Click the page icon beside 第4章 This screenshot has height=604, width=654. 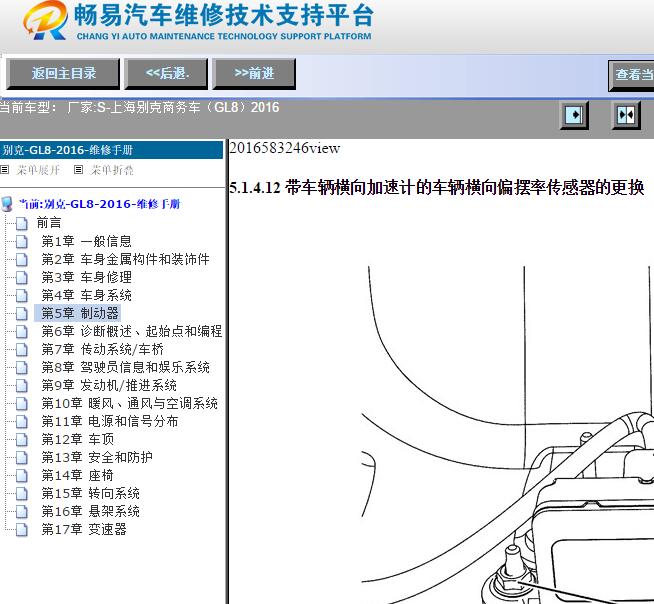[22, 295]
